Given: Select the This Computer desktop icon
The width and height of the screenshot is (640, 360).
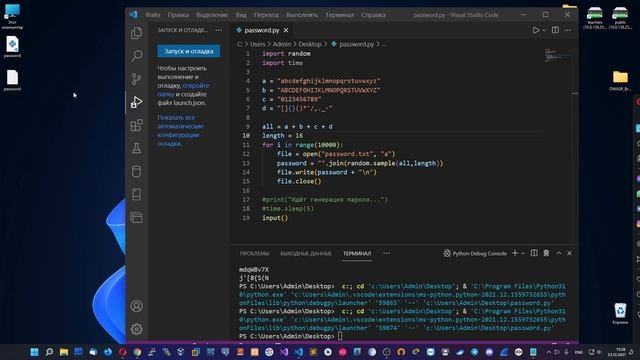Looking at the screenshot, I should pos(12,16).
